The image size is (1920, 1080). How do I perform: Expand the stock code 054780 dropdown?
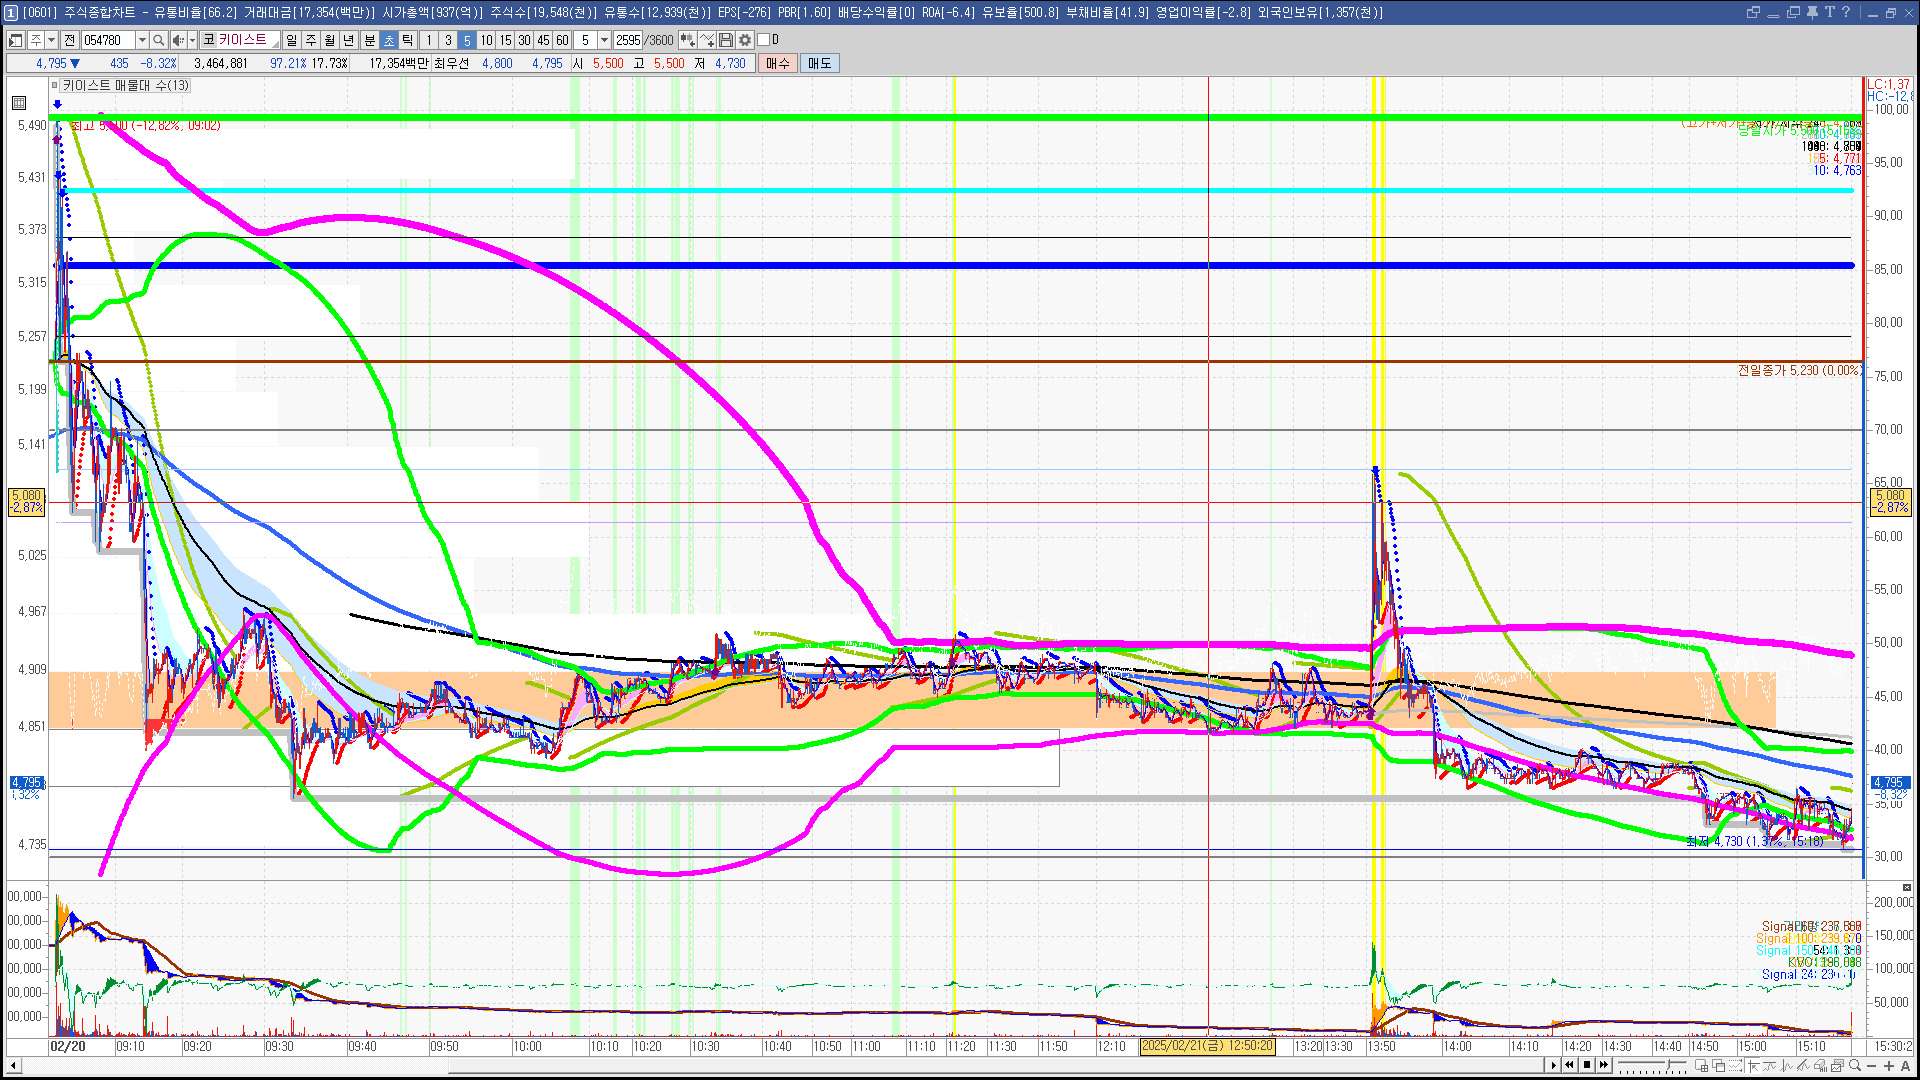(142, 40)
